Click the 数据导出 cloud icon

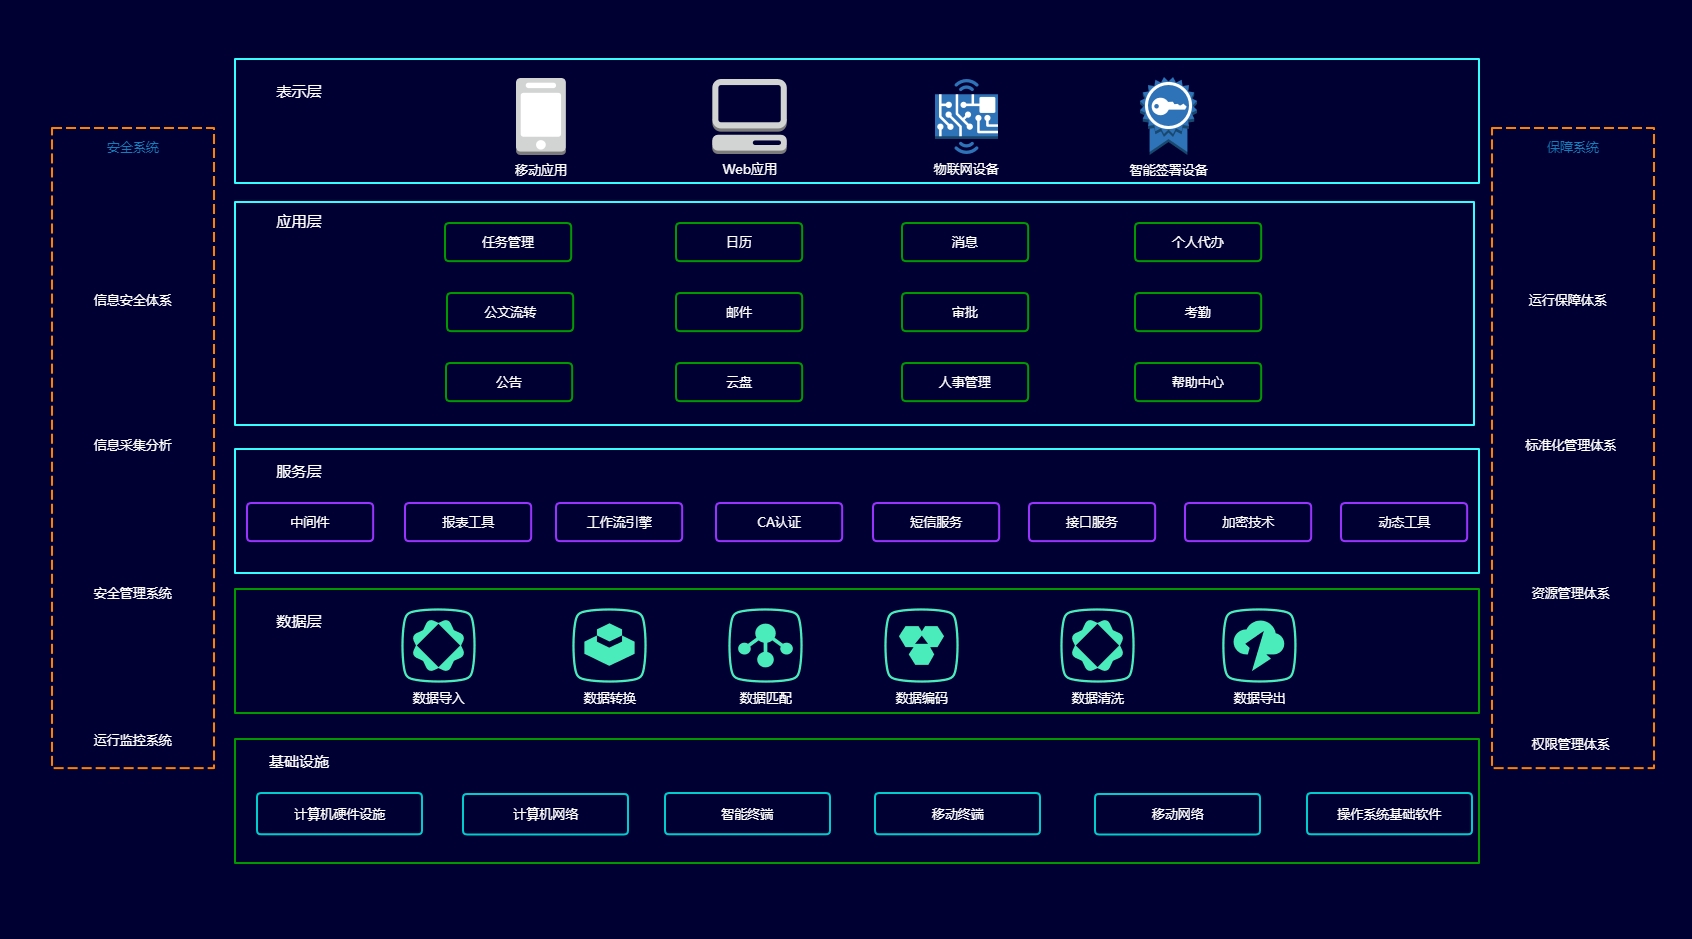point(1259,646)
